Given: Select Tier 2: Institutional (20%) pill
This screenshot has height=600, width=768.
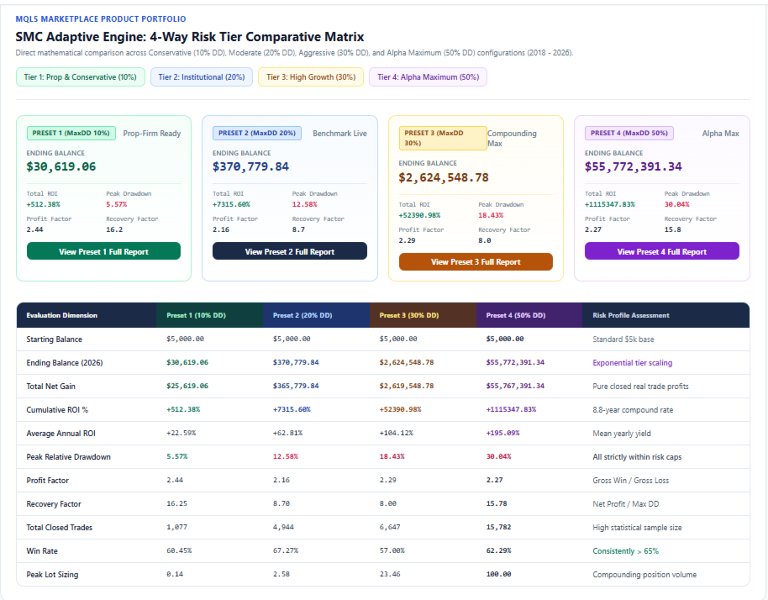Looking at the screenshot, I should pyautogui.click(x=201, y=77).
